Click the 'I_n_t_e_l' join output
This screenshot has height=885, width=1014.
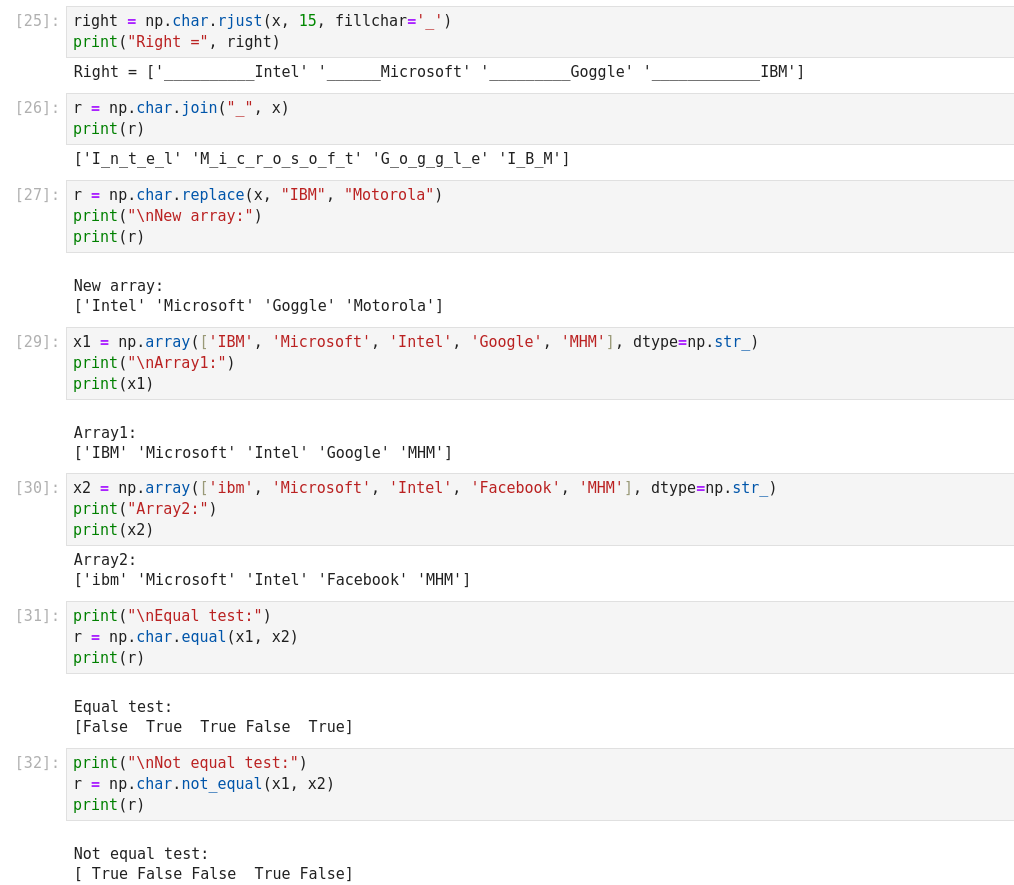(321, 159)
